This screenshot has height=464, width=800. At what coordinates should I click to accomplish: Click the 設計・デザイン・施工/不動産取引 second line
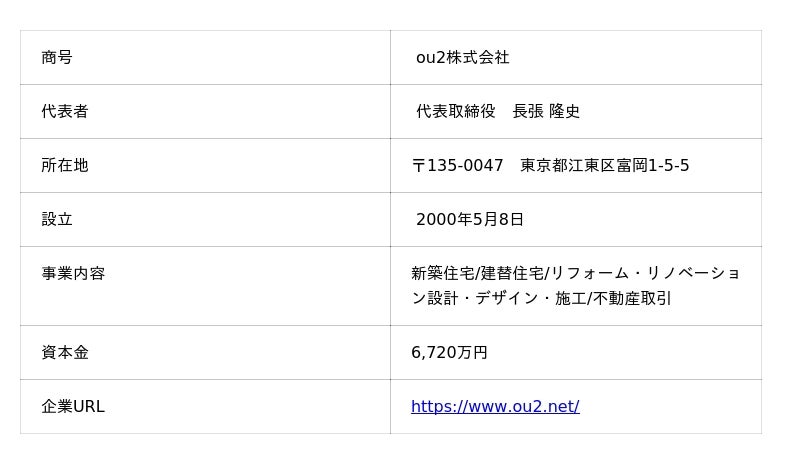point(549,298)
